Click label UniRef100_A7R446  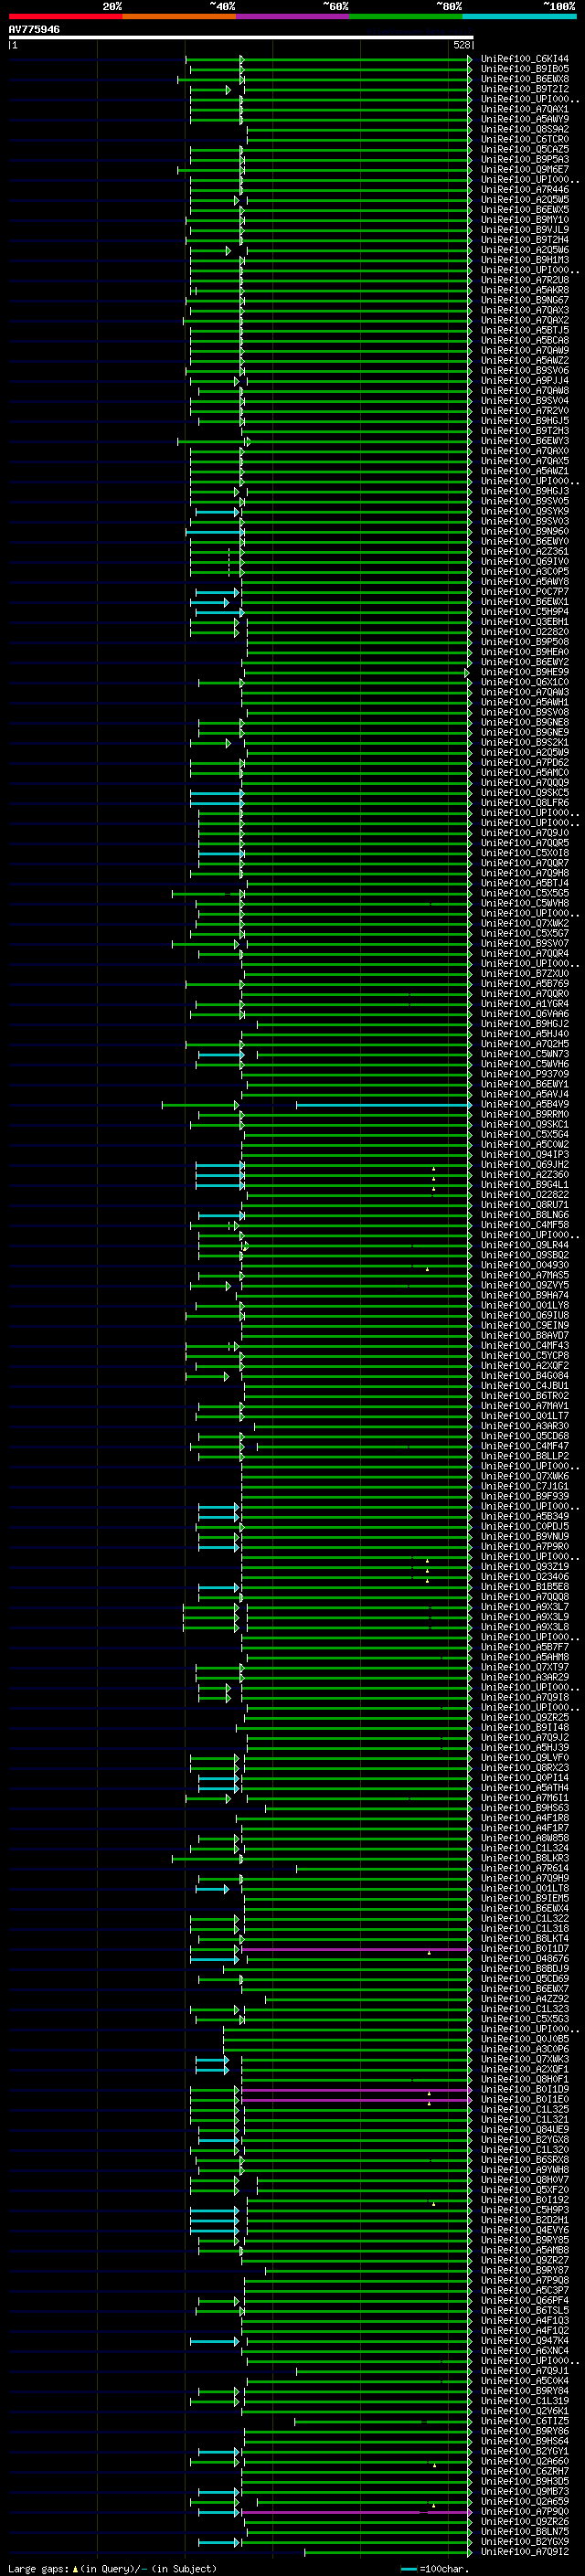coord(525,189)
